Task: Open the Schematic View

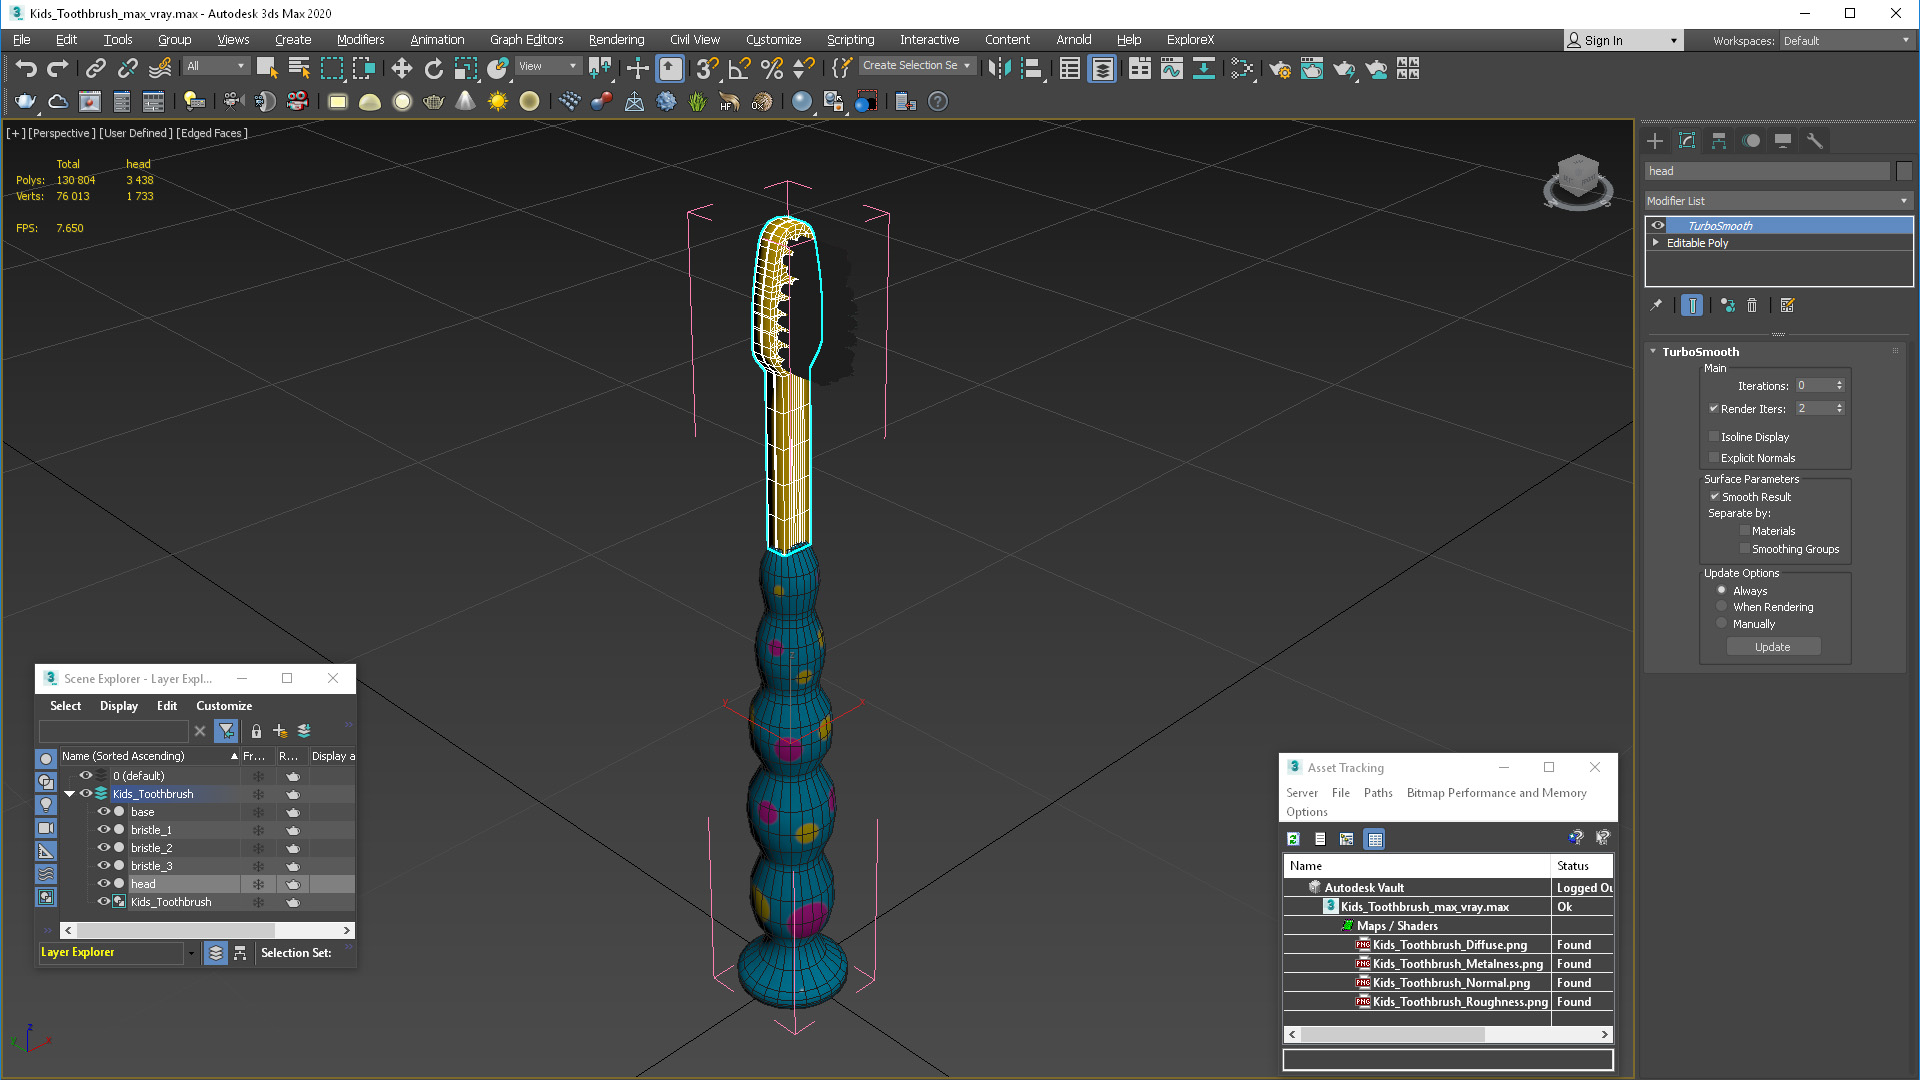Action: [1204, 68]
